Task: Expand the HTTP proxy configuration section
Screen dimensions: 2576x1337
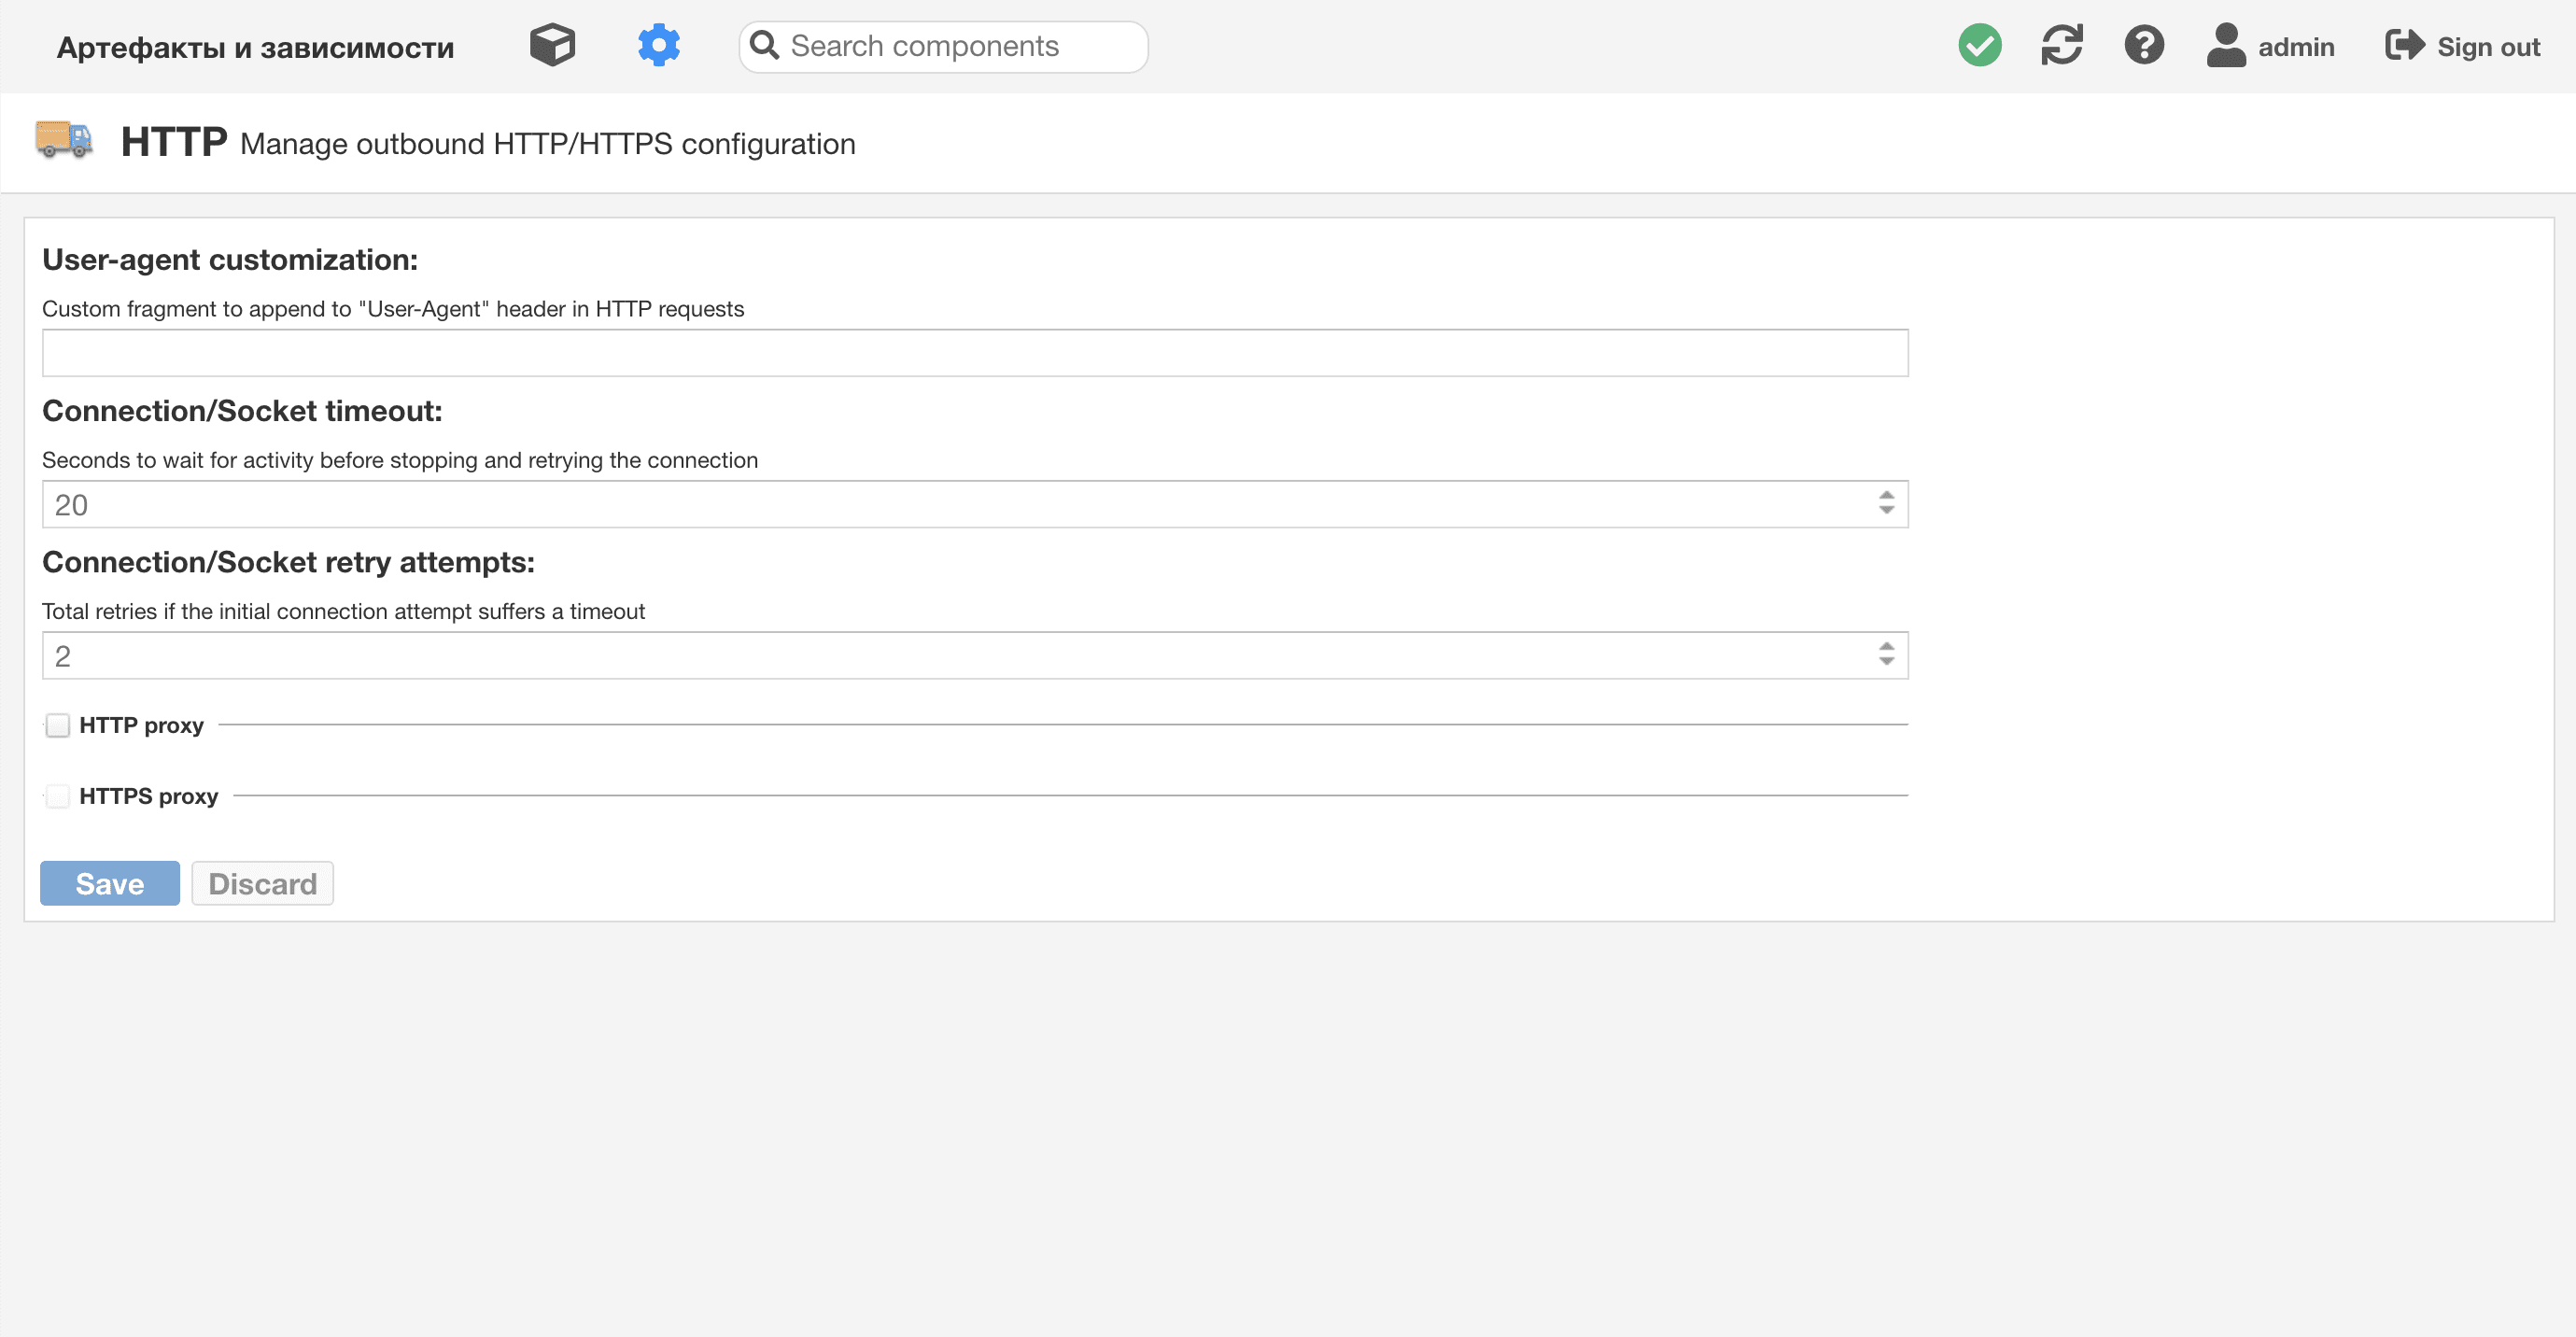Action: click(57, 725)
